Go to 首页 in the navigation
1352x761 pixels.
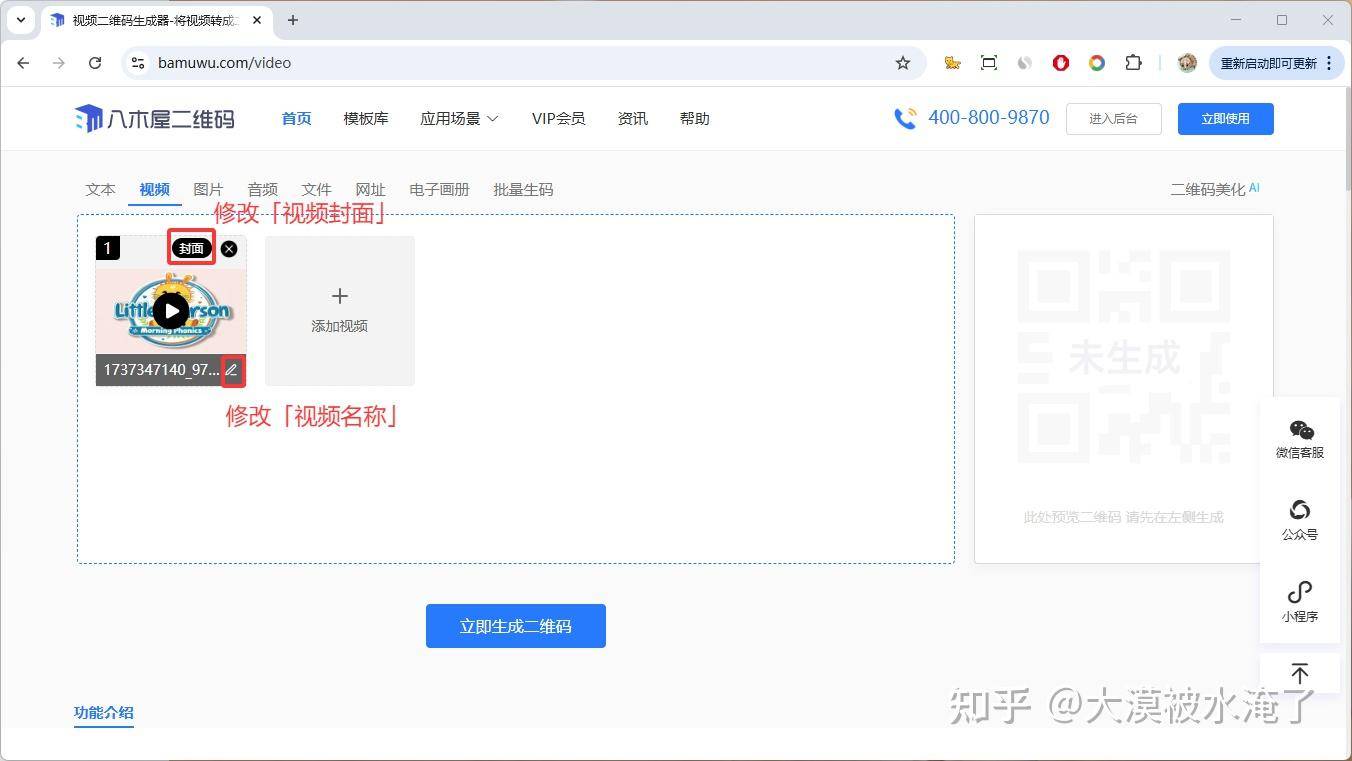296,119
